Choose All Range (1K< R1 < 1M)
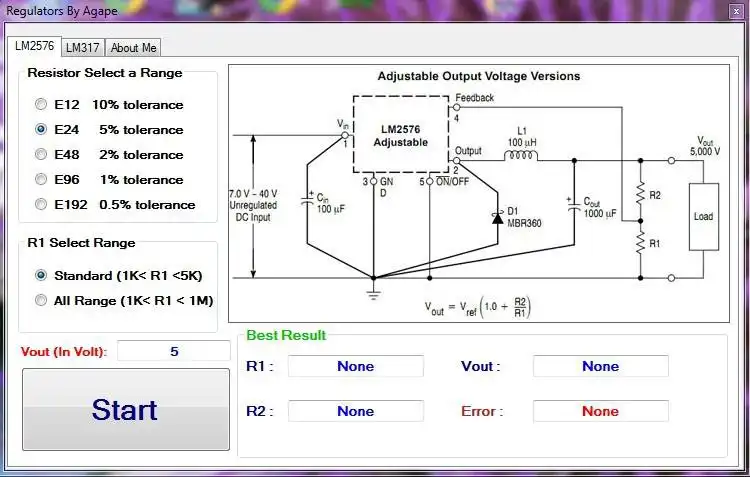 pyautogui.click(x=41, y=300)
